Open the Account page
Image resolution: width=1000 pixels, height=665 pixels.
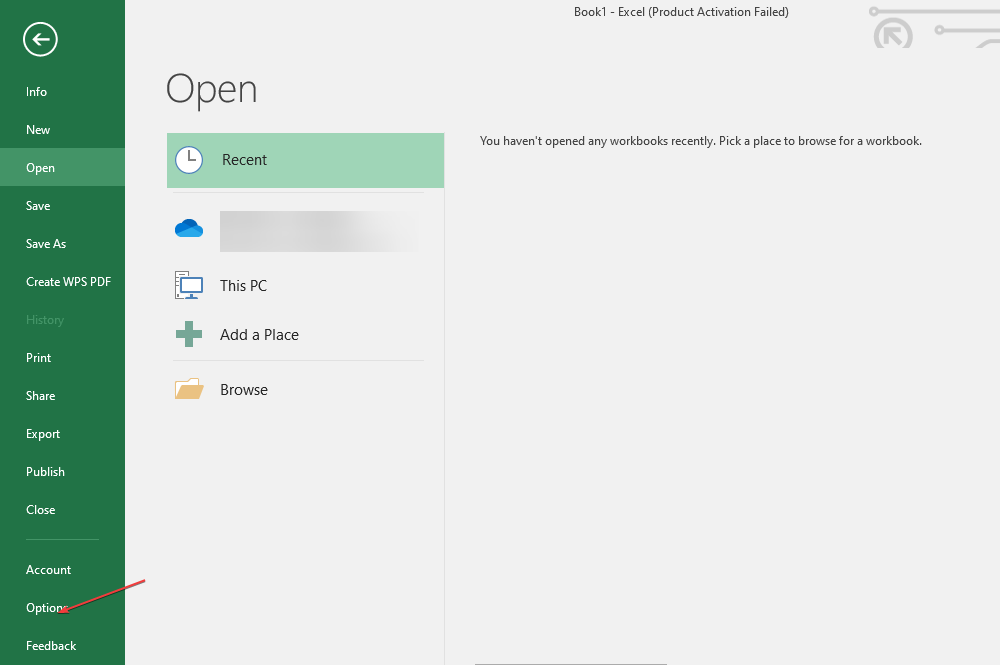62,570
